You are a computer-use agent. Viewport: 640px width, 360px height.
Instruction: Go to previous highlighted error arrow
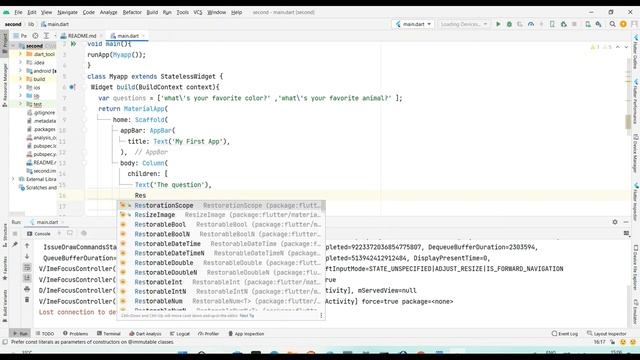tap(618, 47)
